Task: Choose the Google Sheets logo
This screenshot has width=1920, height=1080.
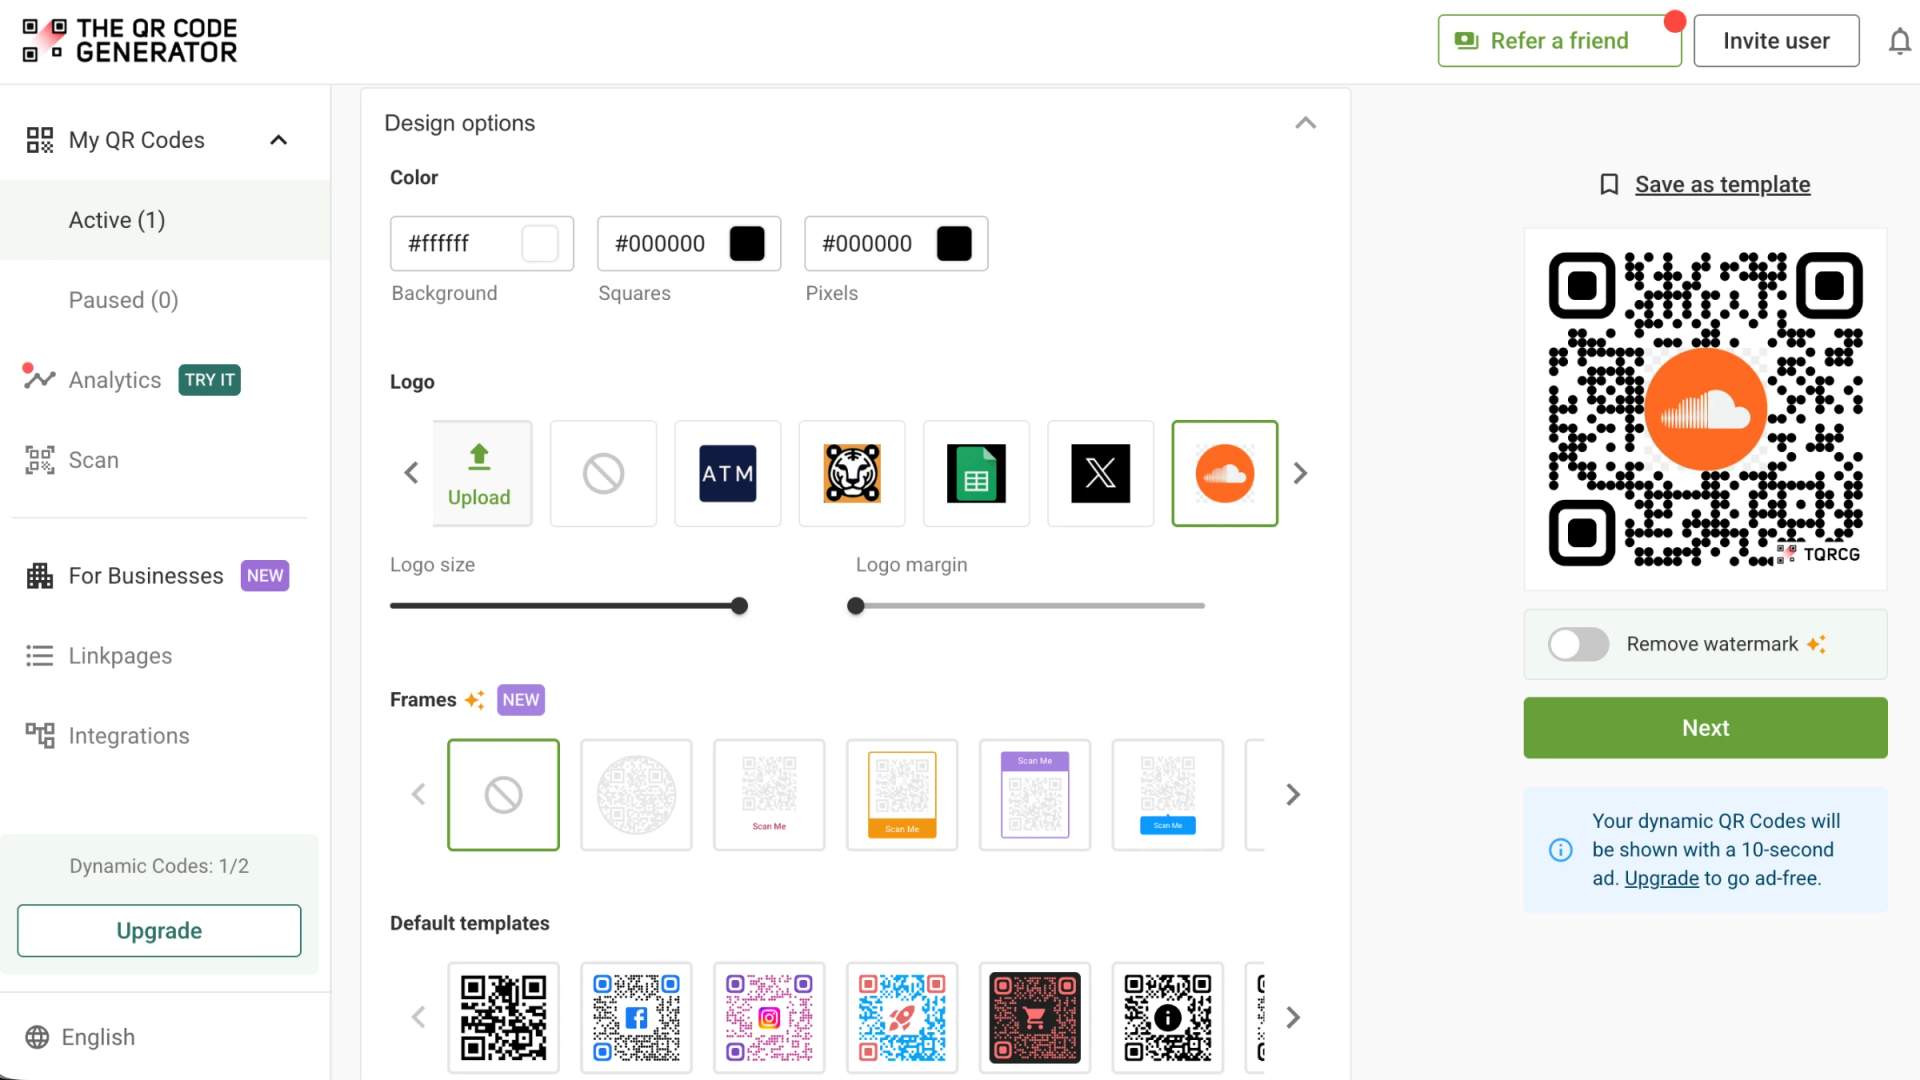Action: (976, 473)
